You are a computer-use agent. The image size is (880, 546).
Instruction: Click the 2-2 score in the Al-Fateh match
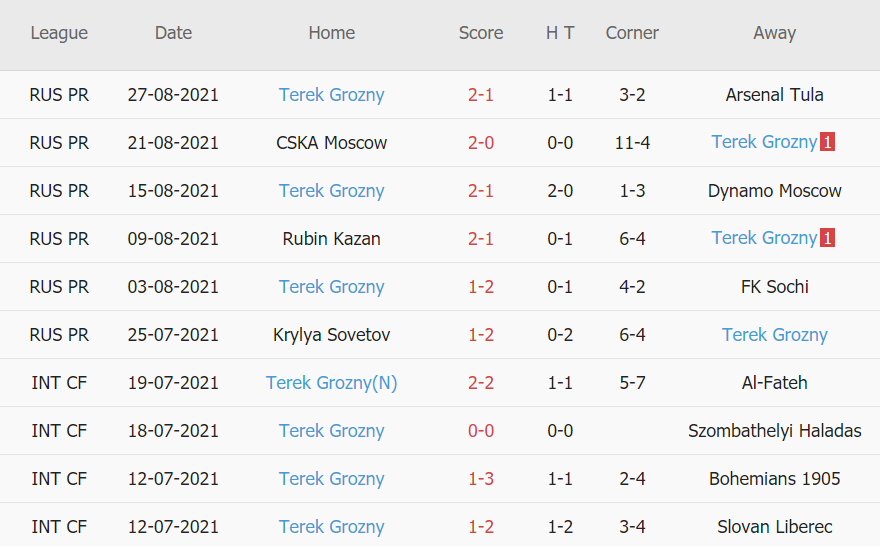(x=481, y=383)
